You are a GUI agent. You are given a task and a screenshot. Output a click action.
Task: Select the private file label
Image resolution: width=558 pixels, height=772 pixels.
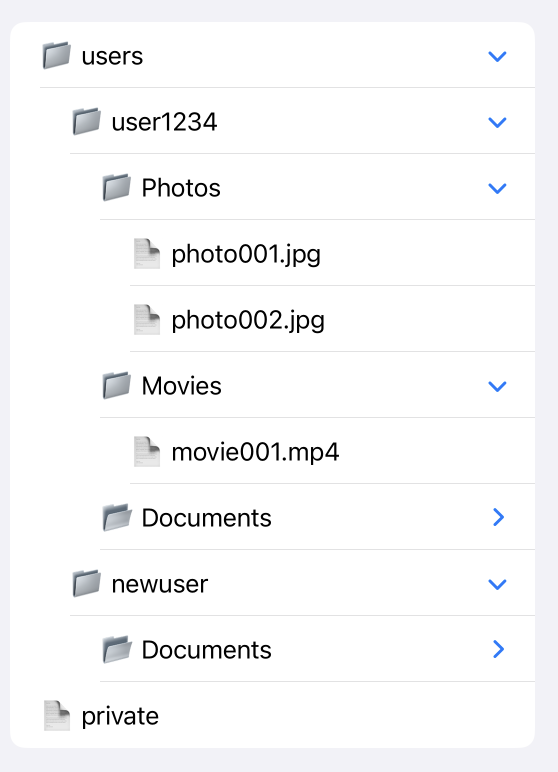pos(120,717)
